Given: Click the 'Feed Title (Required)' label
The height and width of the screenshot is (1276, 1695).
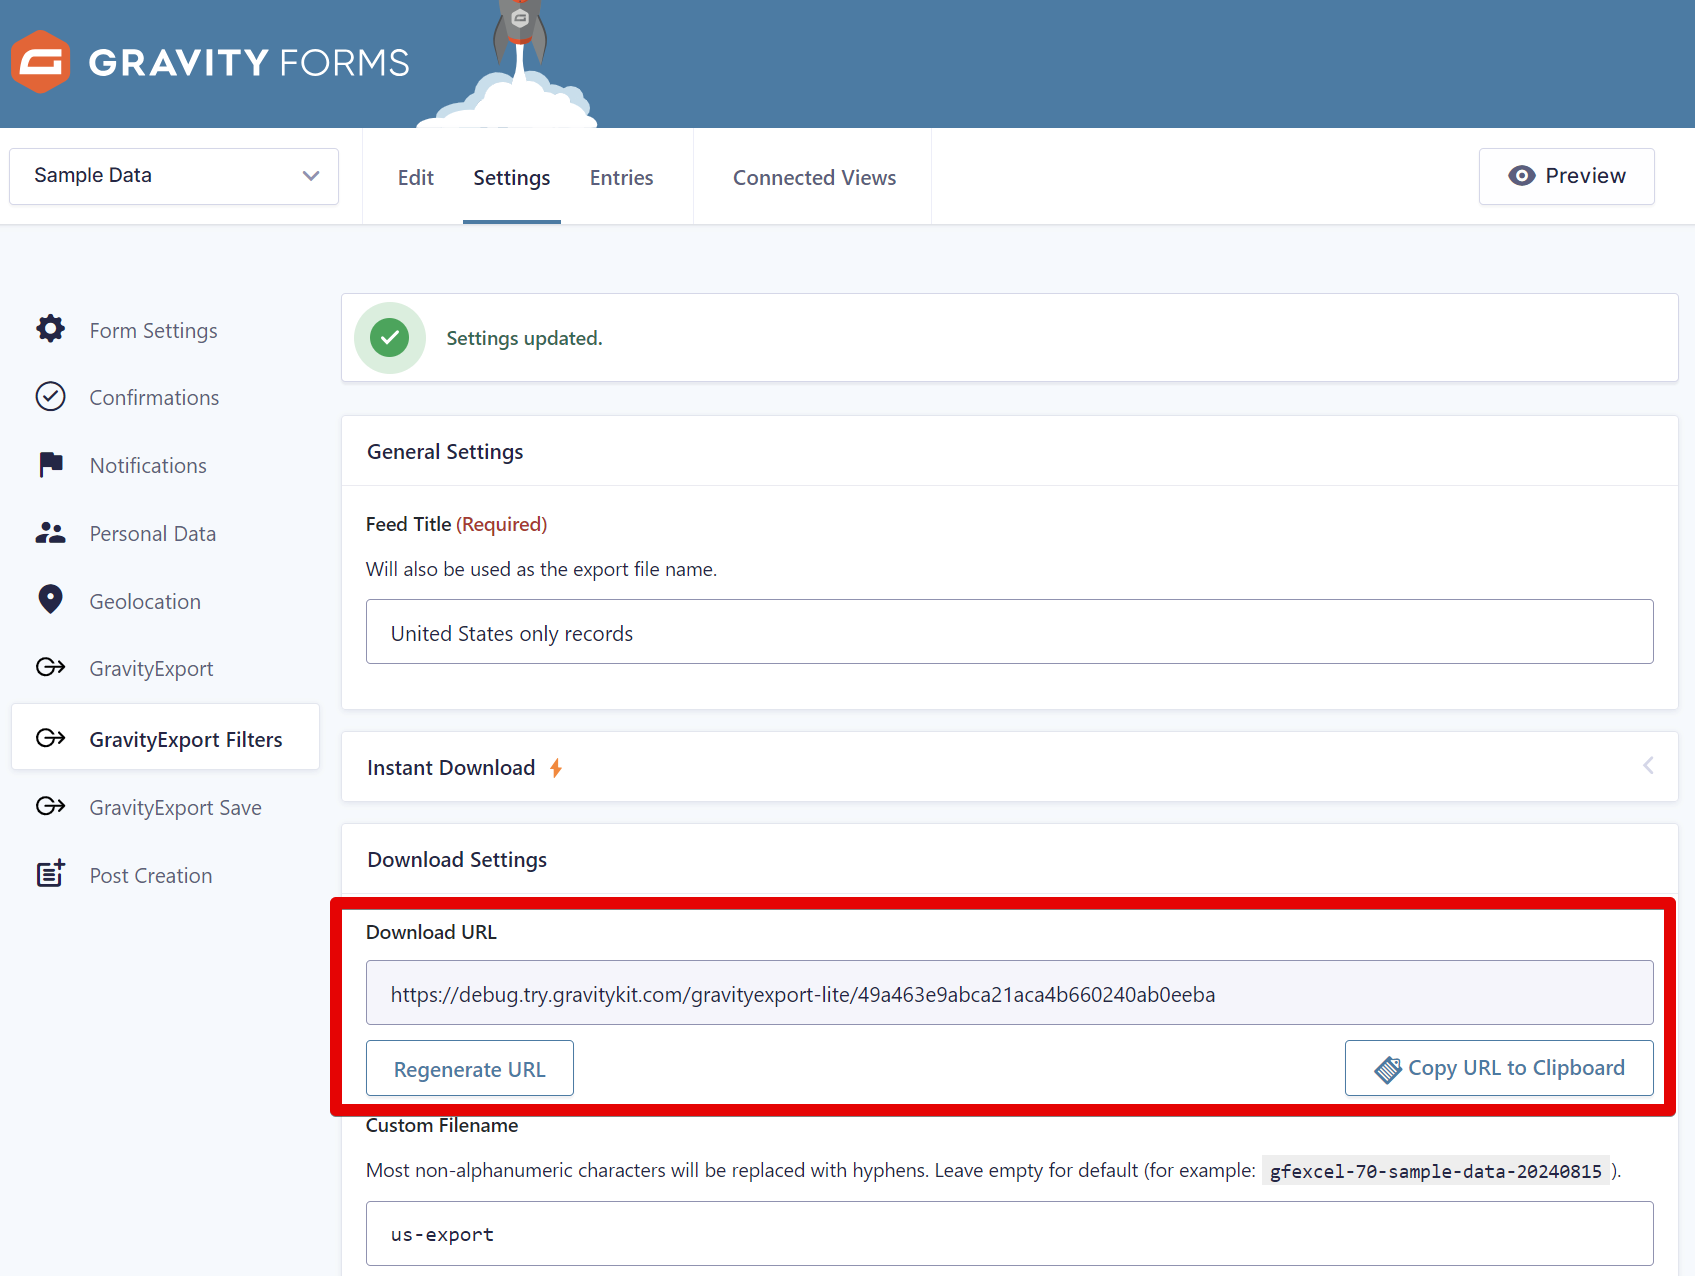Looking at the screenshot, I should [x=456, y=524].
